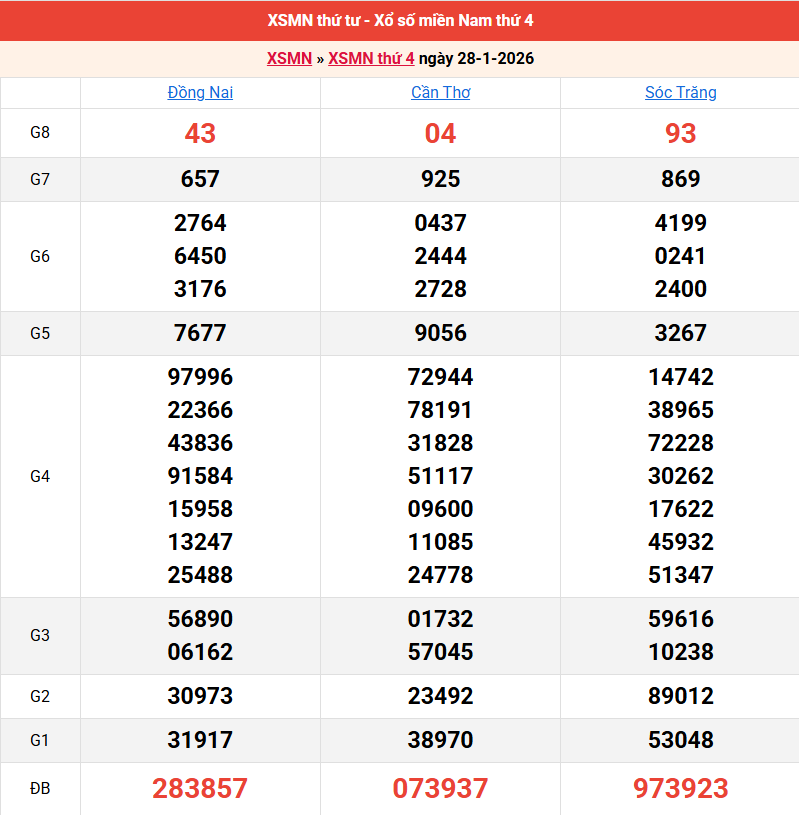Click the XSMN thứ 4 breadcrumb link

click(x=371, y=58)
